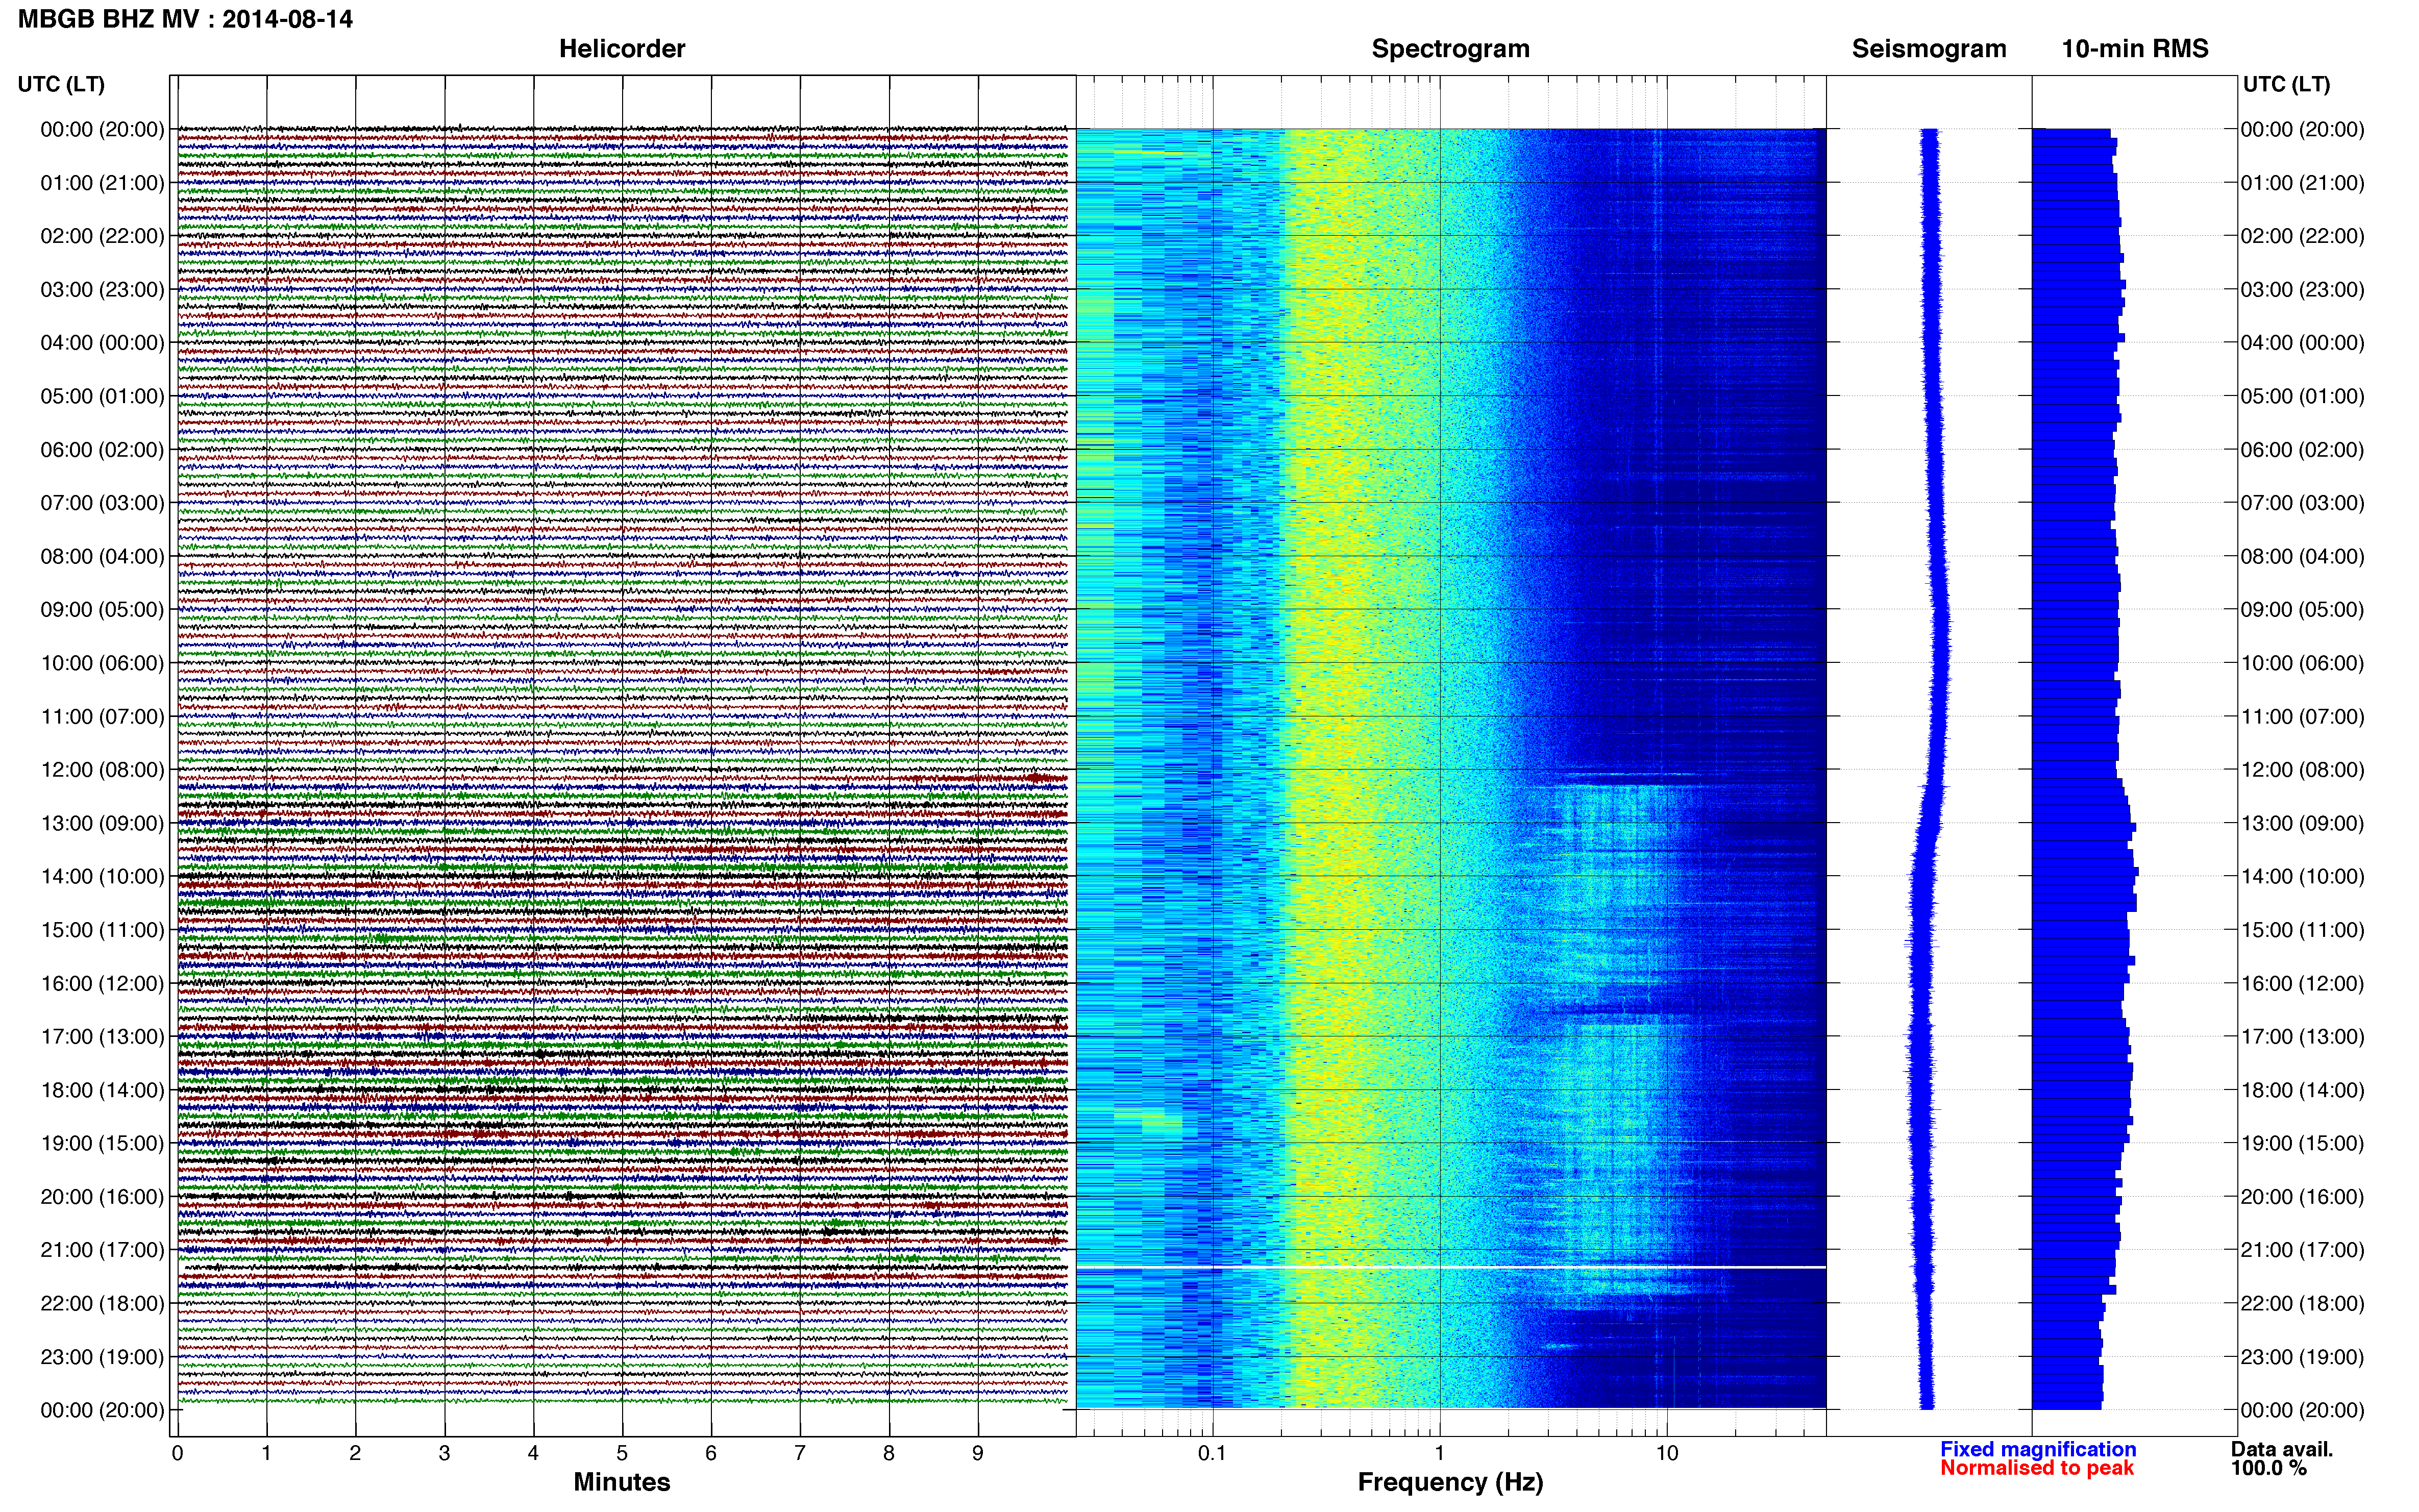
Task: Click '08:00 (04:00)' label beside the Helicorder
Action: pos(102,556)
